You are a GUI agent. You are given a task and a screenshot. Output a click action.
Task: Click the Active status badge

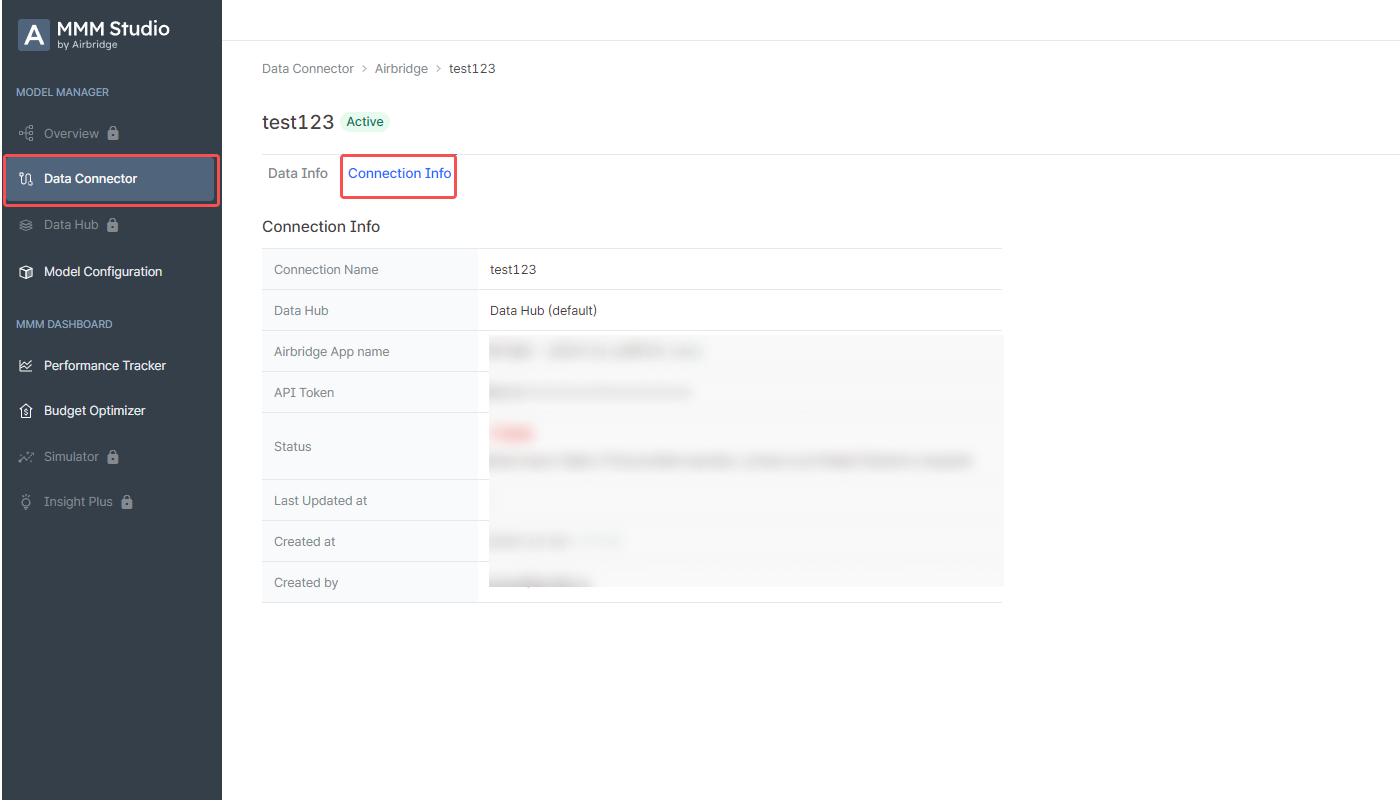coord(365,122)
